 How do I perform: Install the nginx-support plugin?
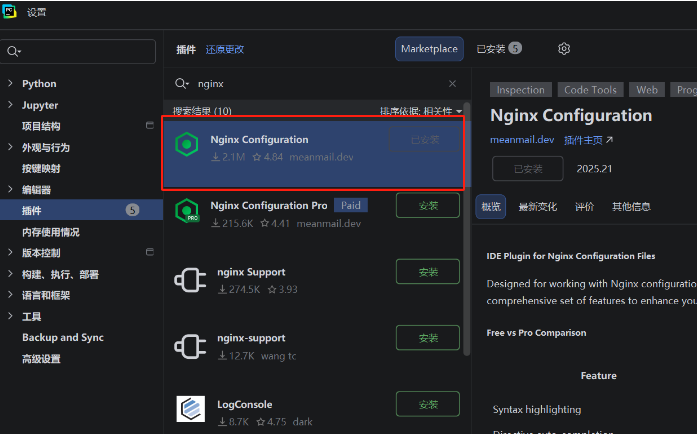pos(428,338)
